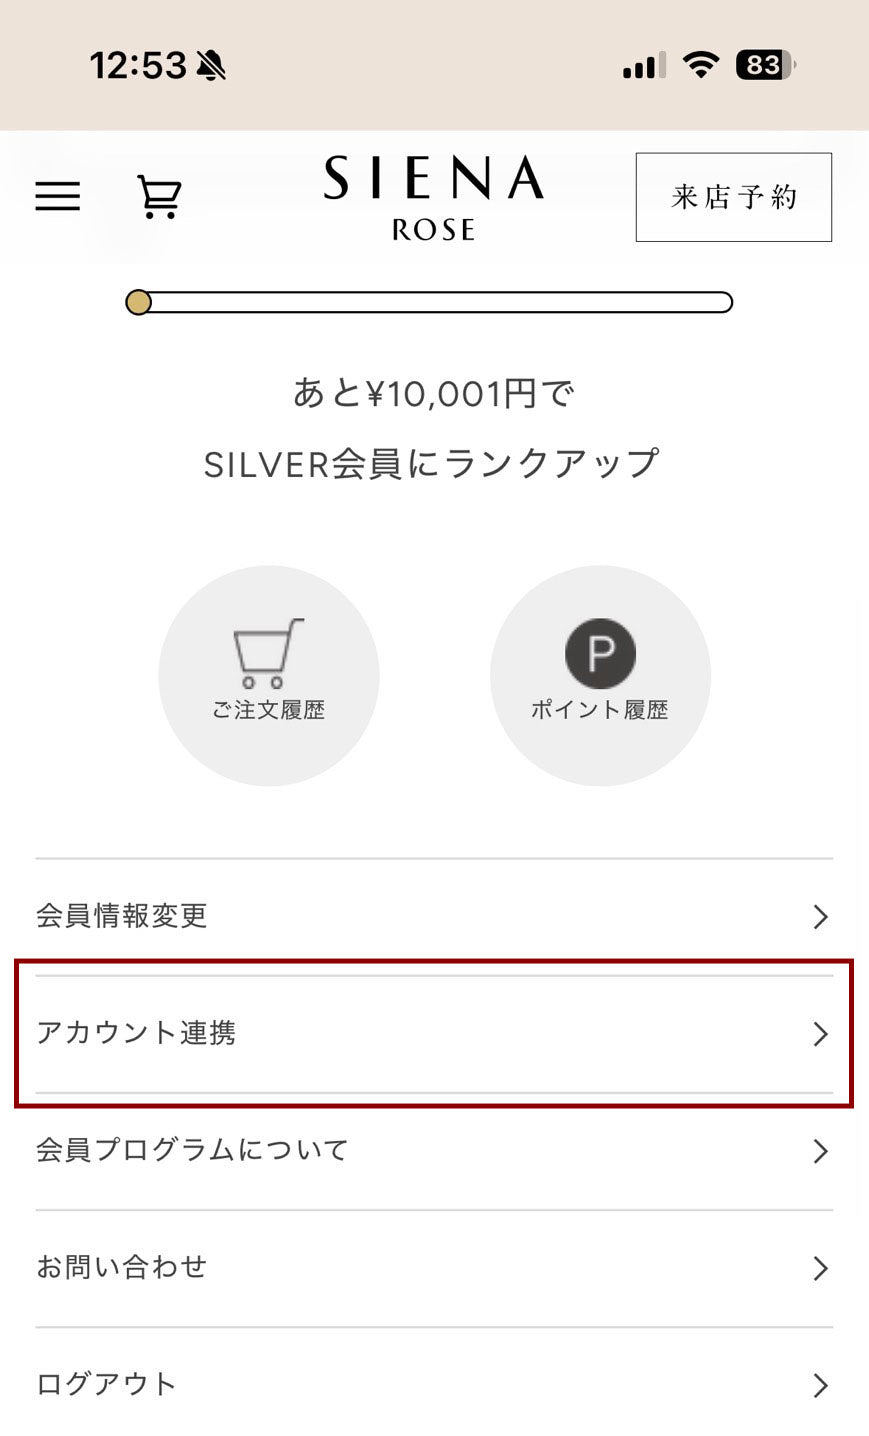Tap the Wi-Fi indicator in the status bar
Screen dimensions: 869x1436
pos(700,63)
